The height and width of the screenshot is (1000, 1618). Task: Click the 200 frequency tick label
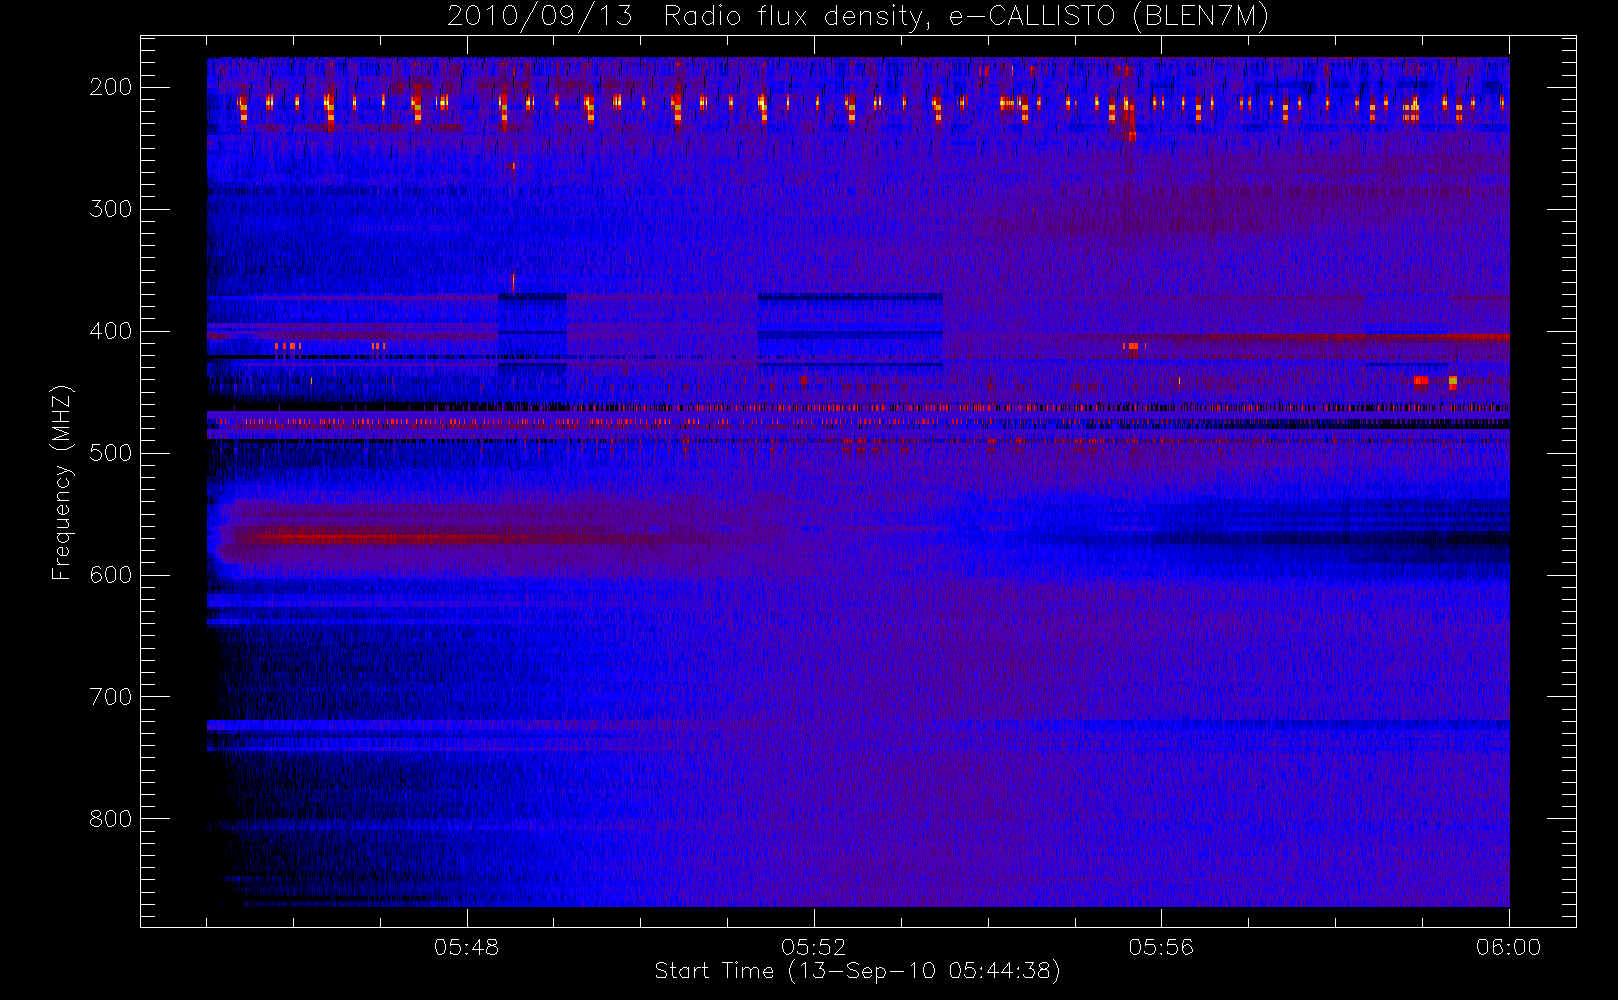[x=111, y=87]
